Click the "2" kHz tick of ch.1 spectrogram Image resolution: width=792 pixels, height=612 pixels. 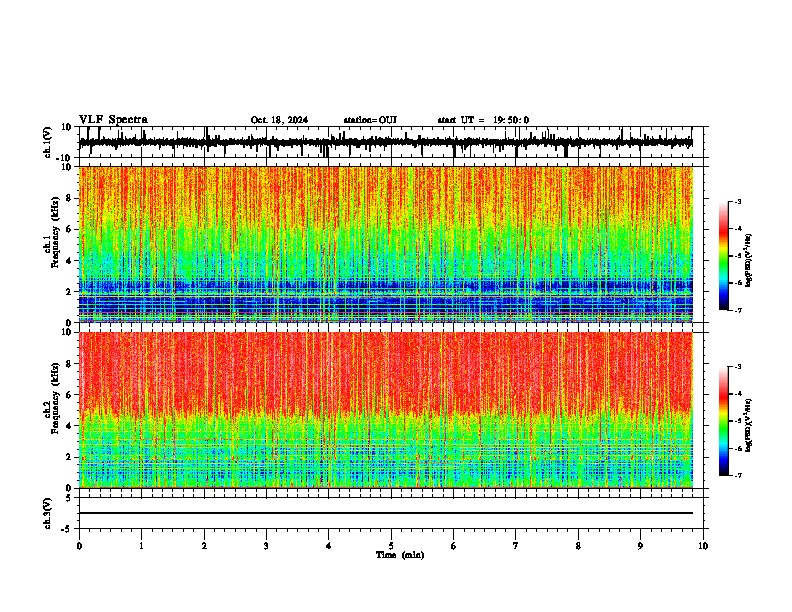[x=70, y=291]
